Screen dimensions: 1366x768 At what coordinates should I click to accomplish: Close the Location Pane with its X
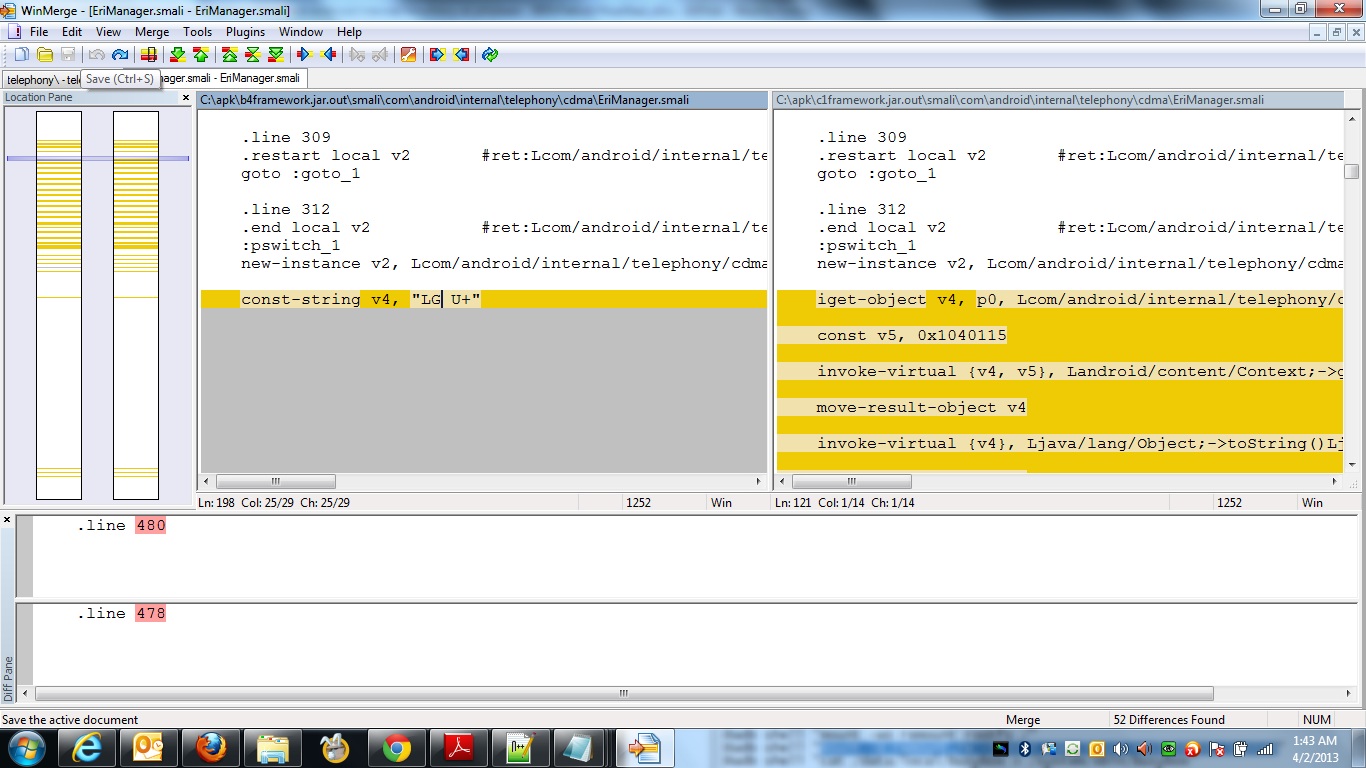tap(186, 98)
